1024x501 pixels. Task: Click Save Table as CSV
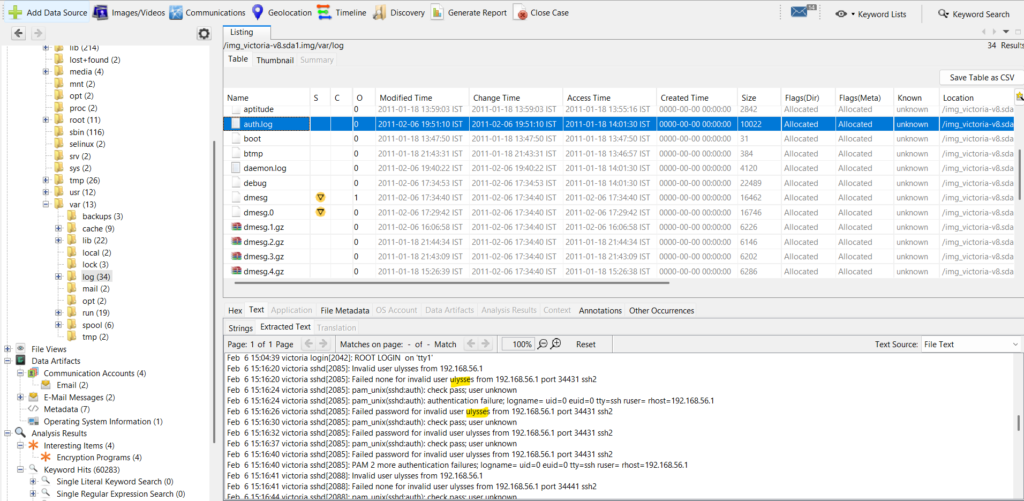(x=982, y=77)
